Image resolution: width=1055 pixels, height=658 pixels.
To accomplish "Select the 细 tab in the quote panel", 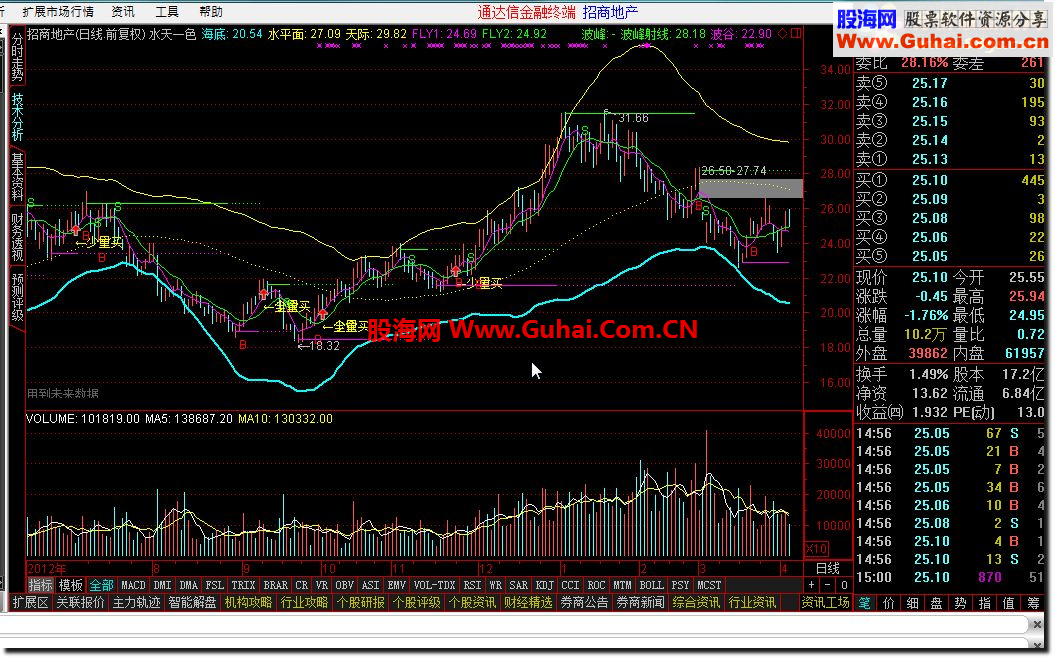I will point(912,604).
